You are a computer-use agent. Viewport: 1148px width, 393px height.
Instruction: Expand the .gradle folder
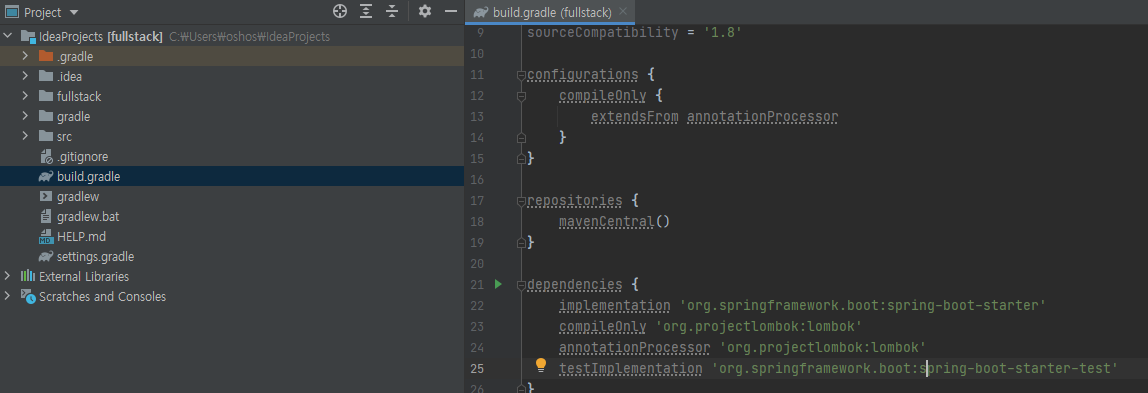(25, 56)
